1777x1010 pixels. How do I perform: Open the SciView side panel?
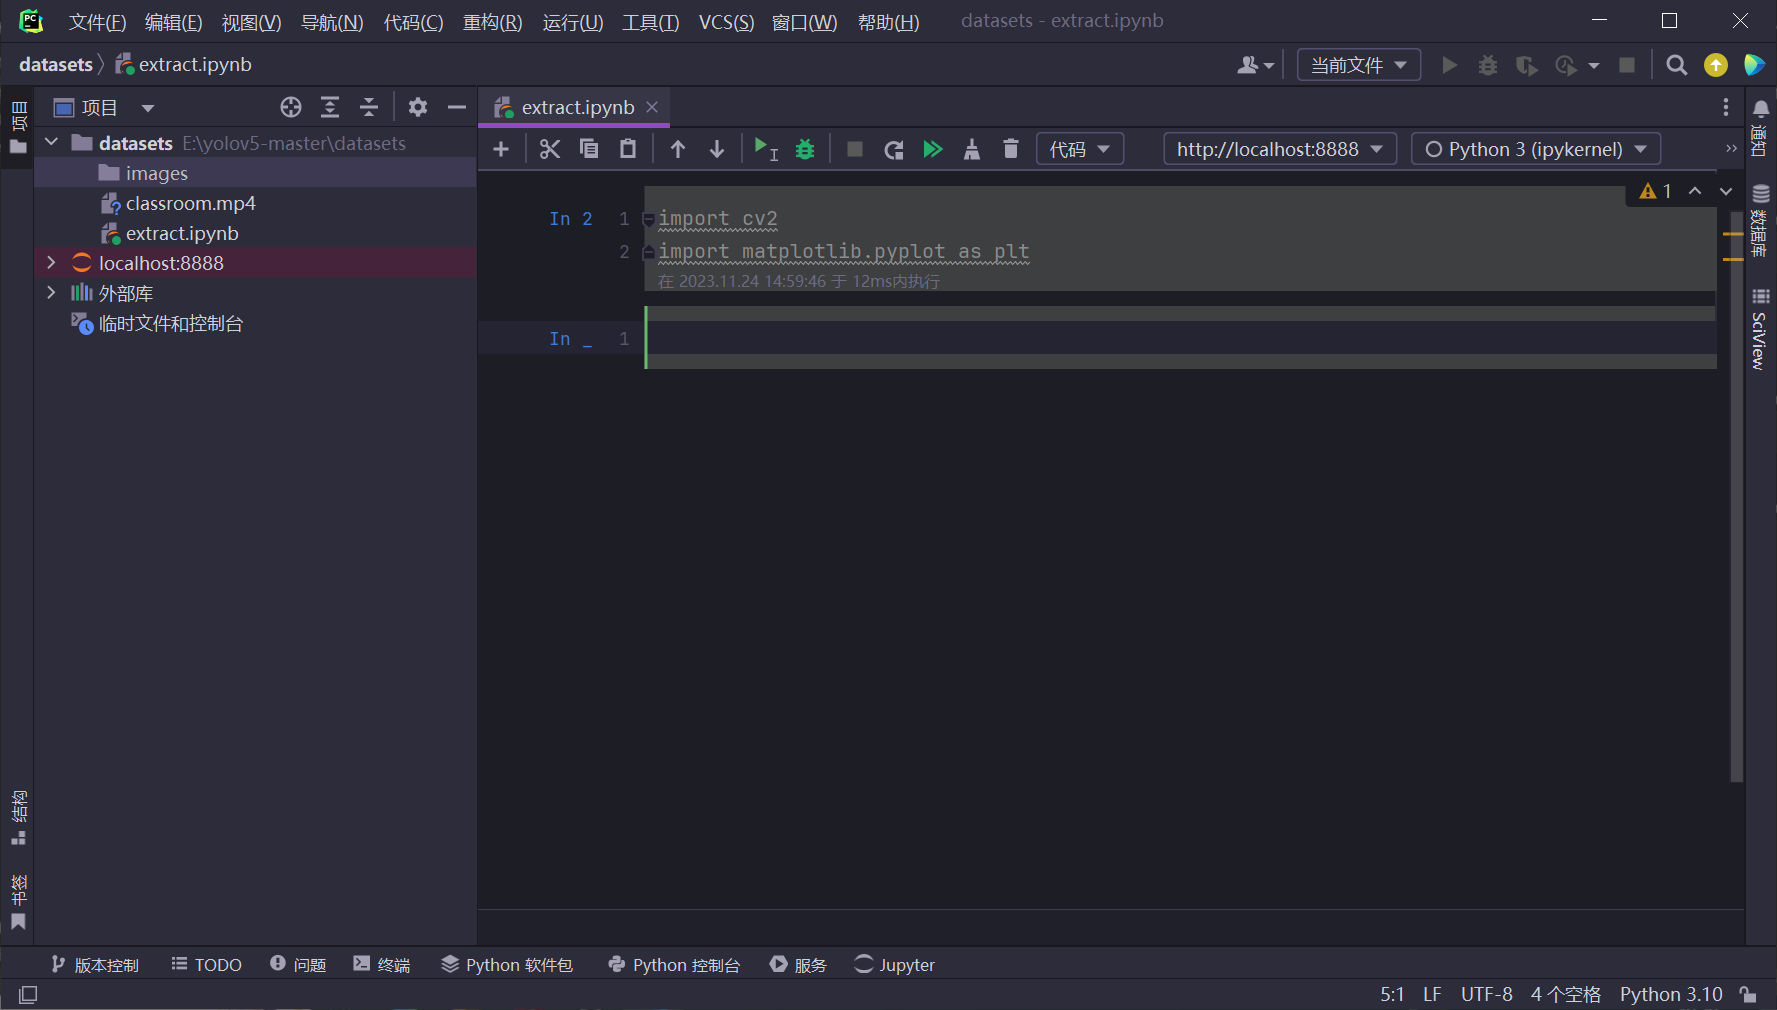[x=1760, y=330]
